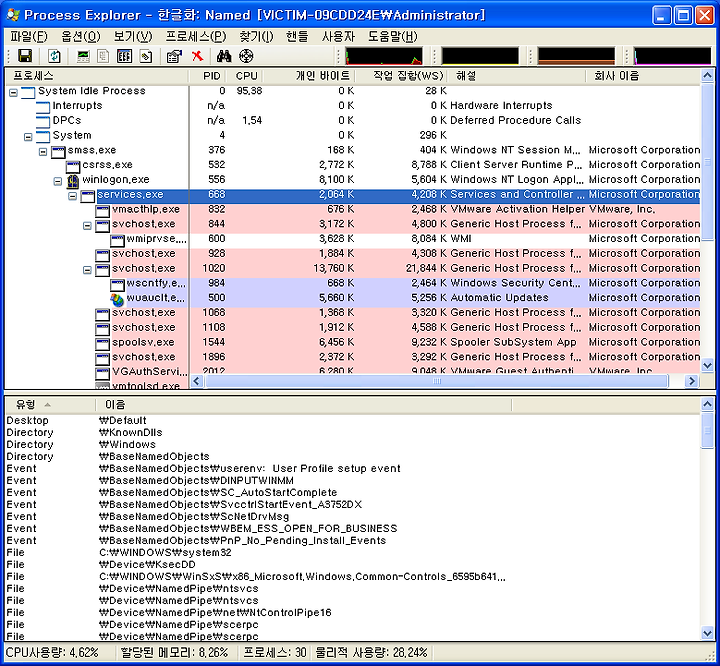
Task: Open System Information graph toolbar icon
Action: (83, 56)
